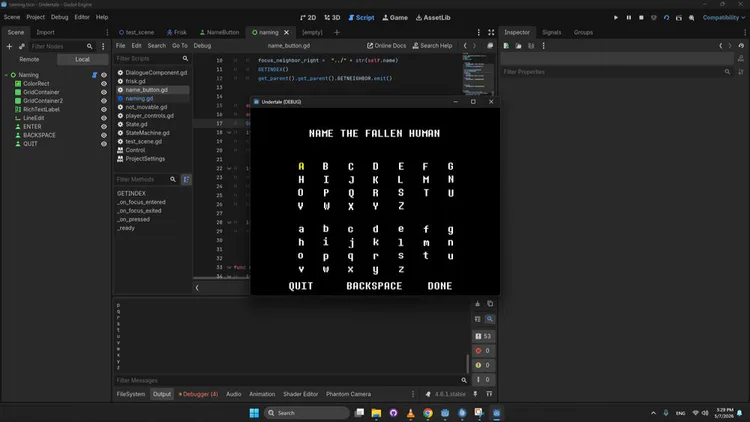Hide the BACKSPACE node
This screenshot has height=422, width=750.
pos(104,135)
